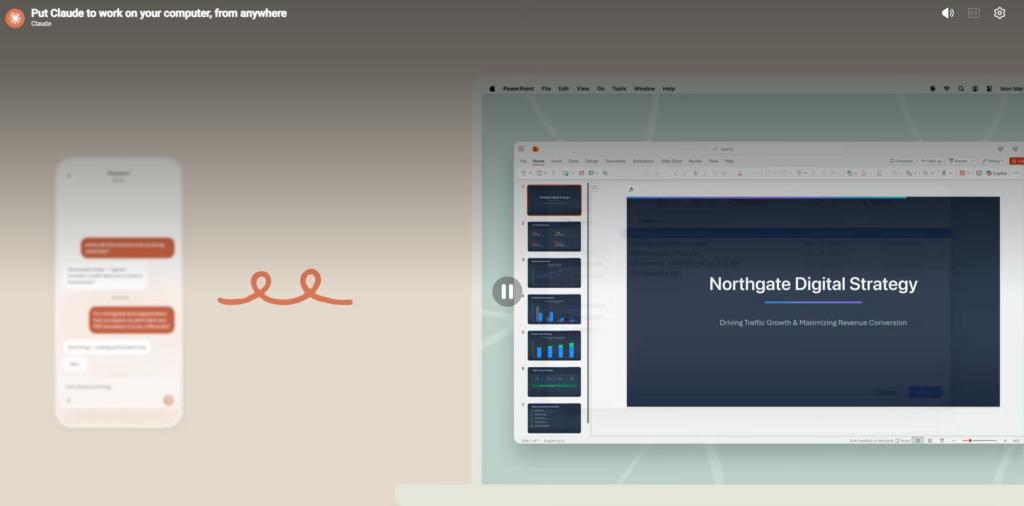Open the Claude channel avatar
Image resolution: width=1024 pixels, height=506 pixels.
point(15,18)
